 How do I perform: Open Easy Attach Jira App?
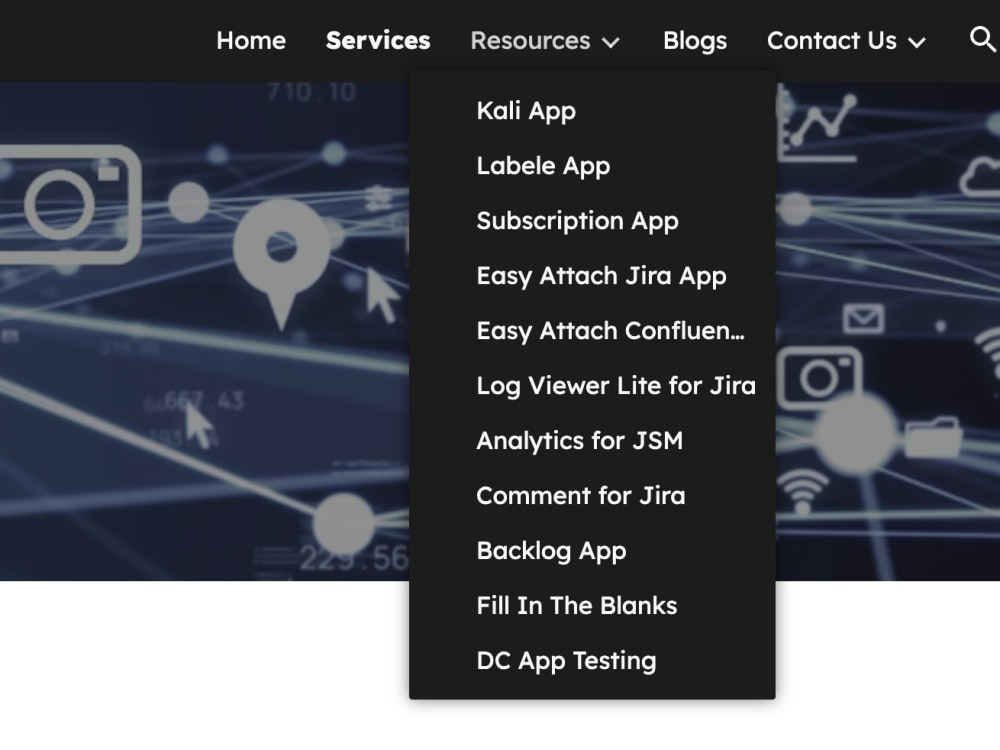click(601, 276)
